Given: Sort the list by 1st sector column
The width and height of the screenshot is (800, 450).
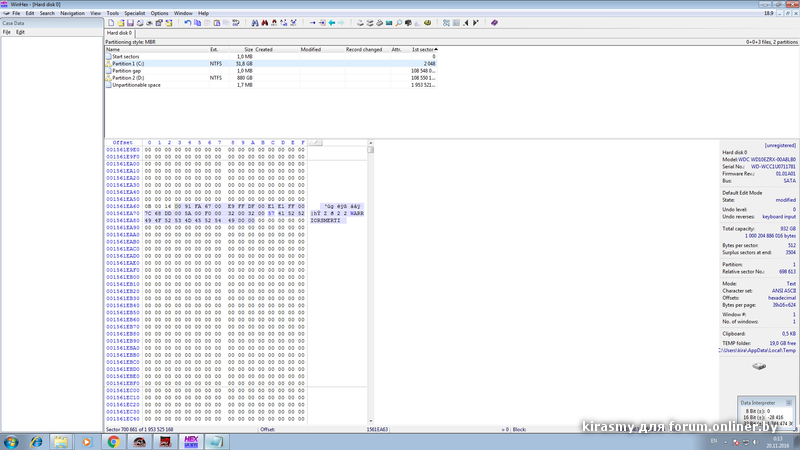Looking at the screenshot, I should pos(423,49).
